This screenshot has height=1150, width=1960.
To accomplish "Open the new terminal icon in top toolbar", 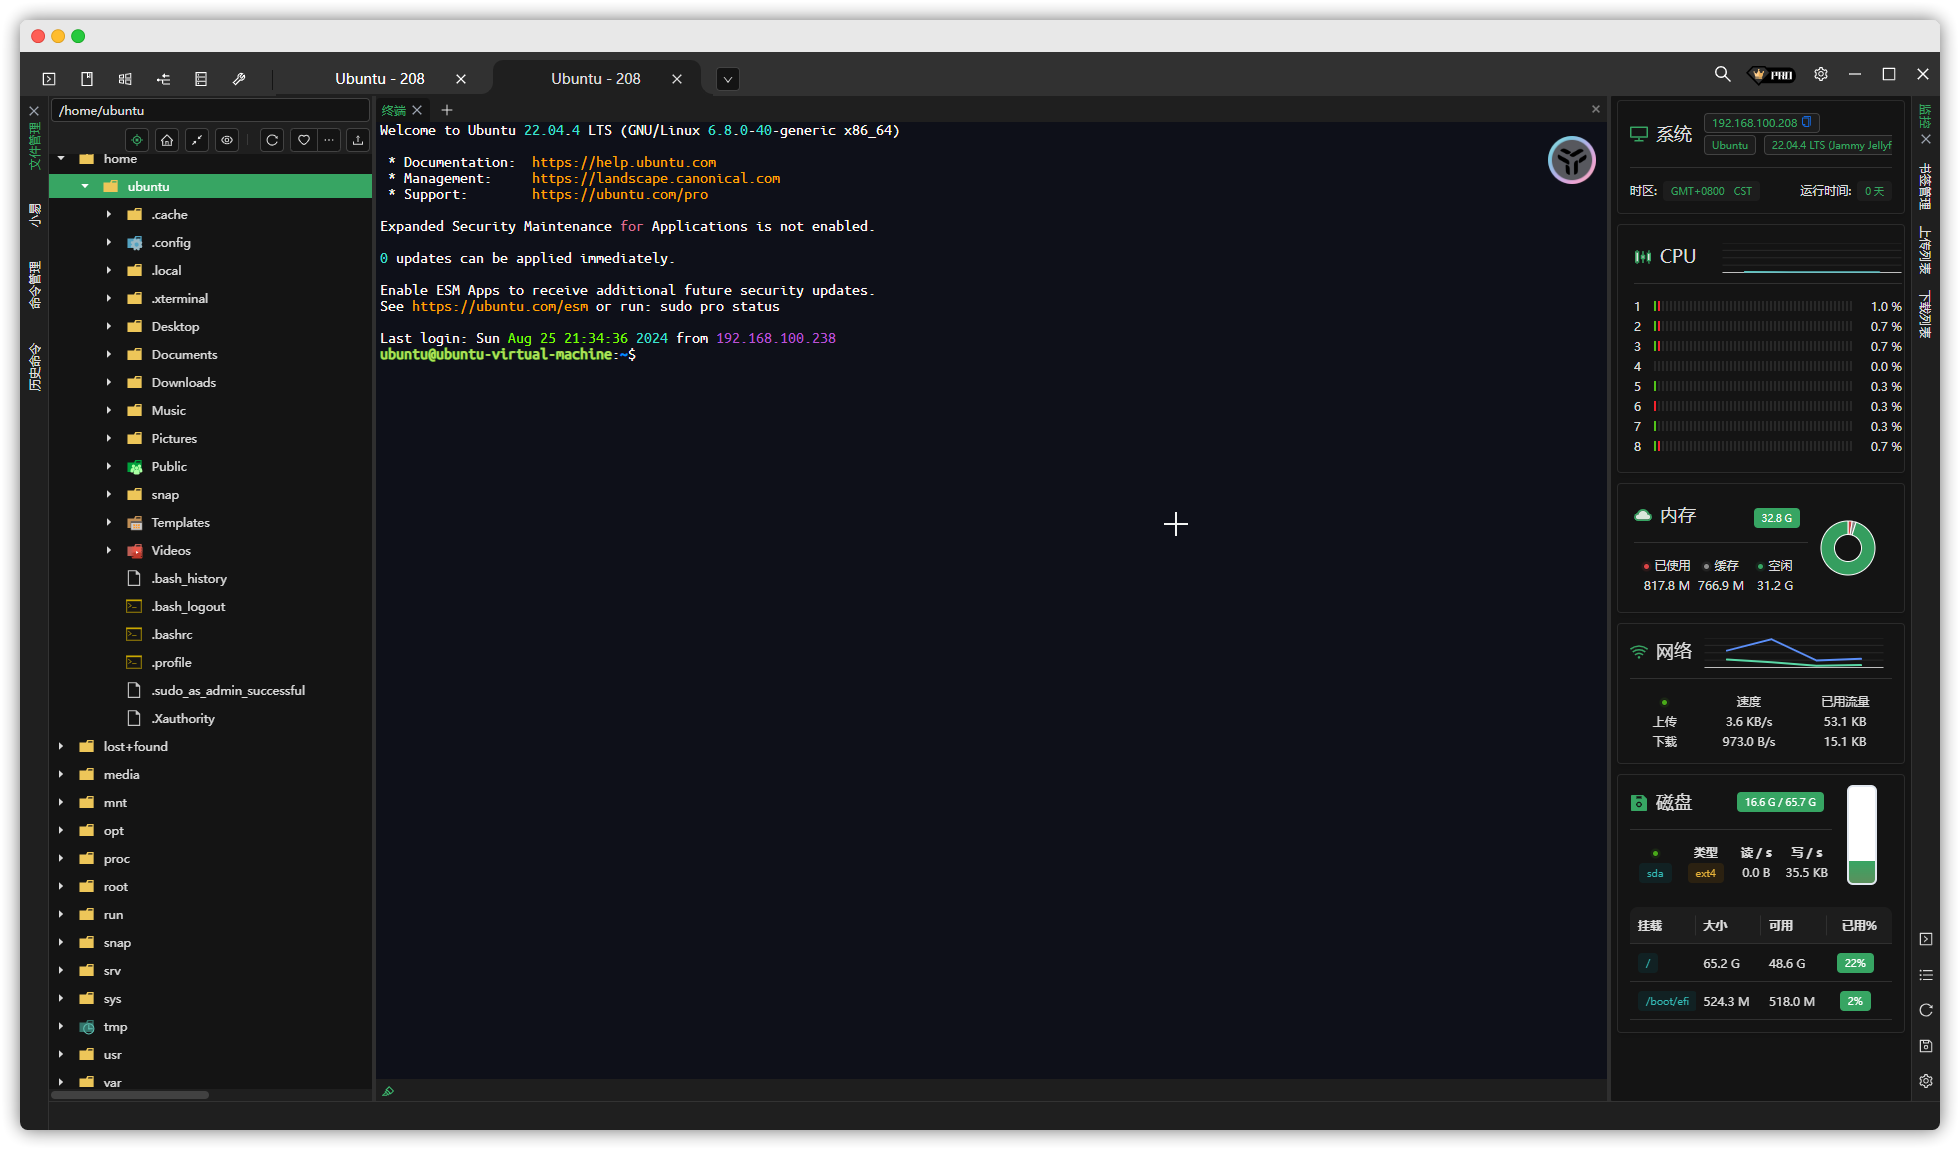I will [49, 79].
